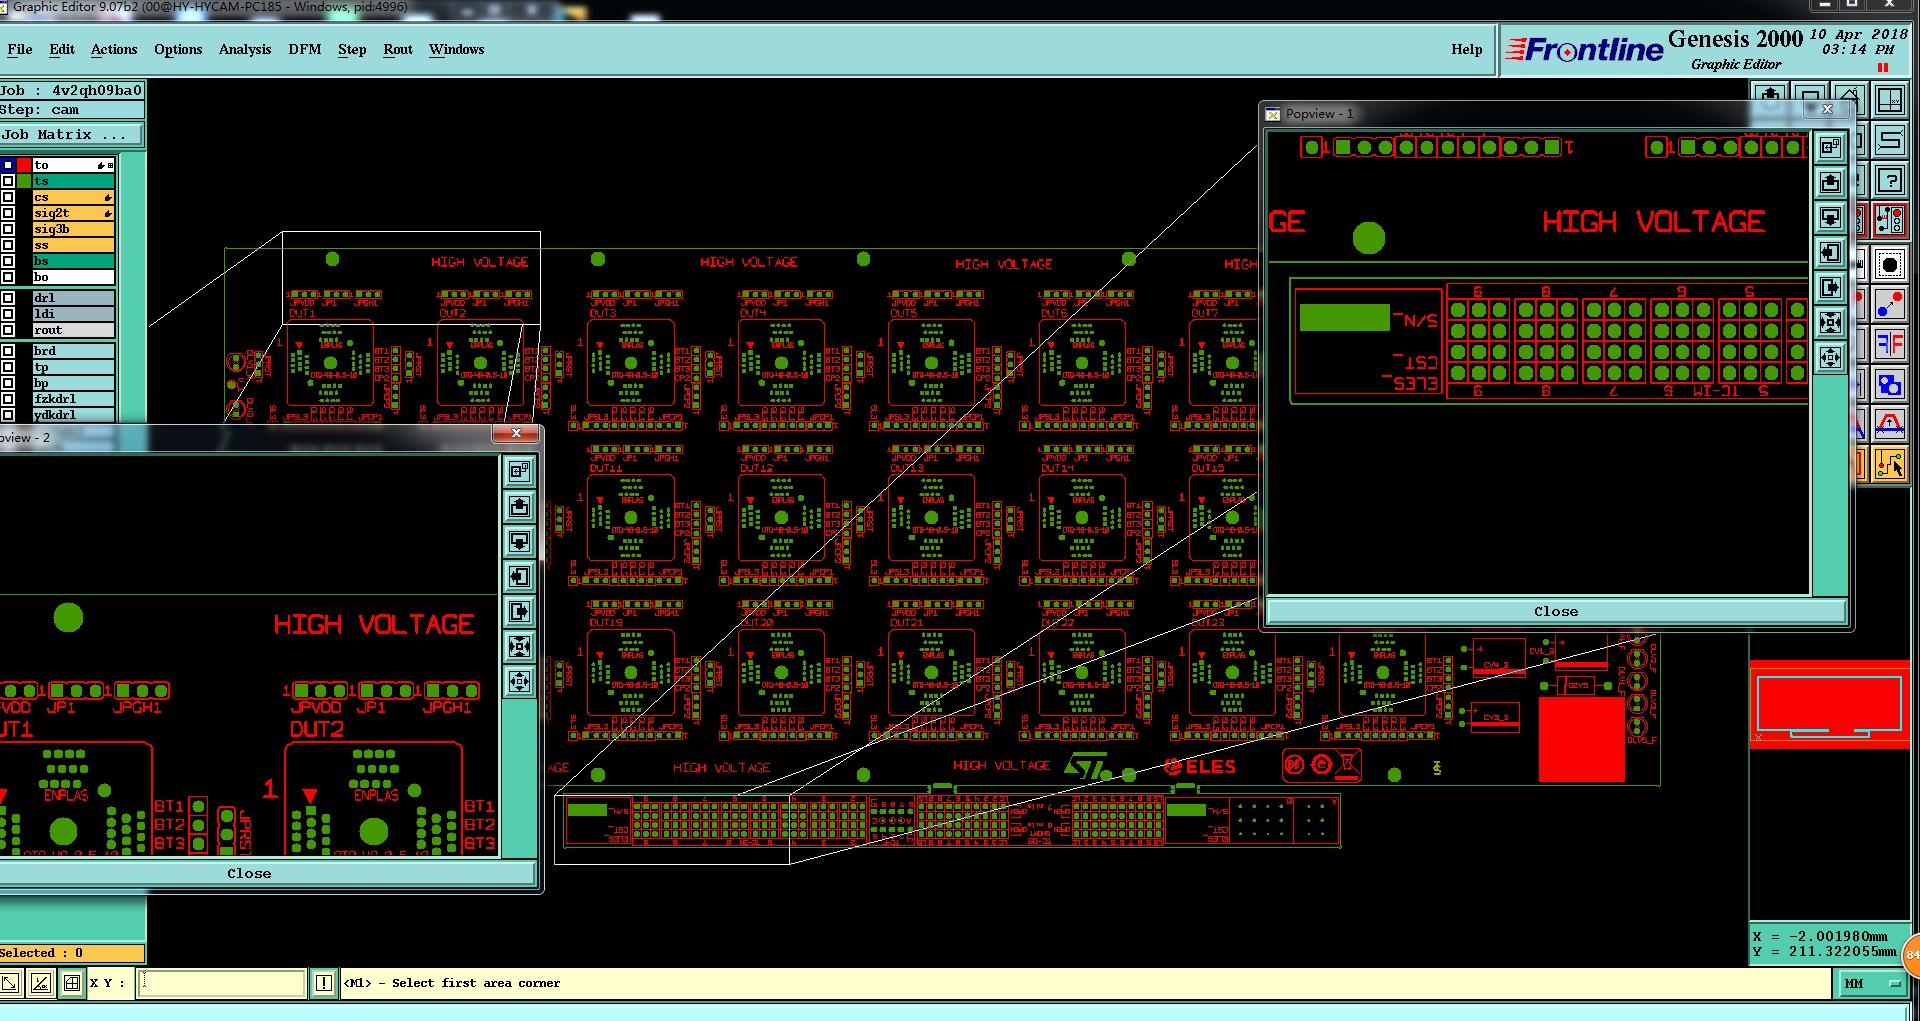
Task: Toggle checkbox for layer ts
Action: click(8, 181)
